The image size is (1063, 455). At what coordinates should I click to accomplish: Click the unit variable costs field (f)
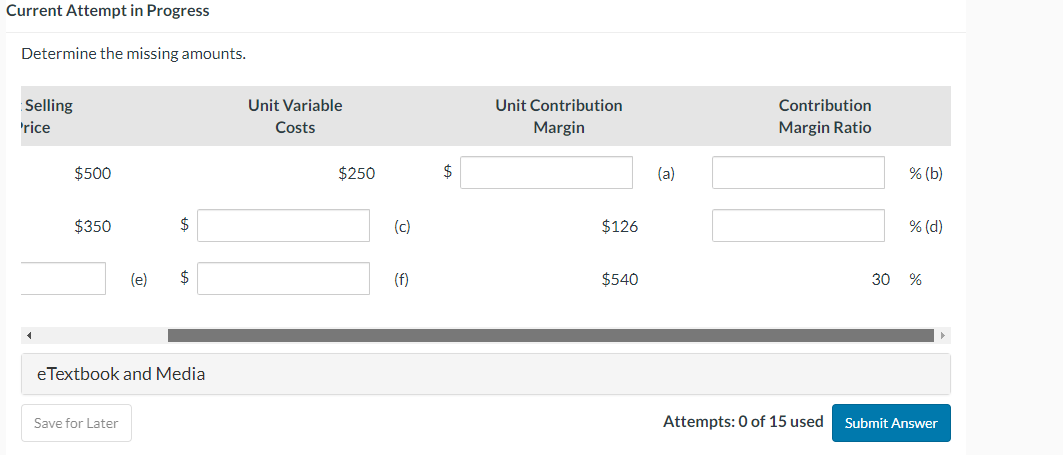point(284,279)
